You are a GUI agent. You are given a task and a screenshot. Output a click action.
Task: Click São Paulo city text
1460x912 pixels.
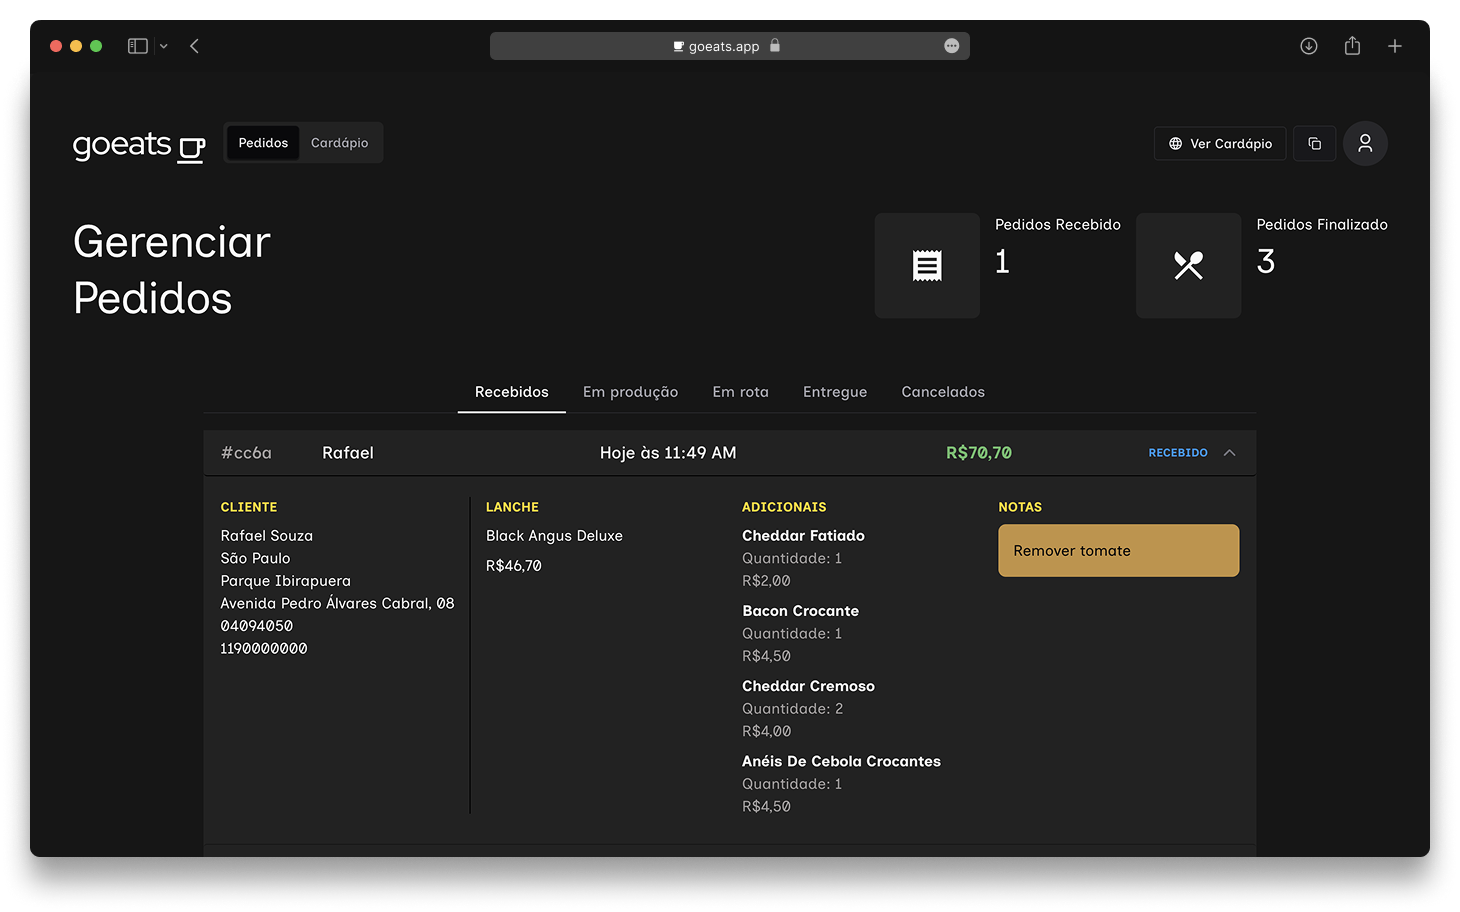[256, 558]
